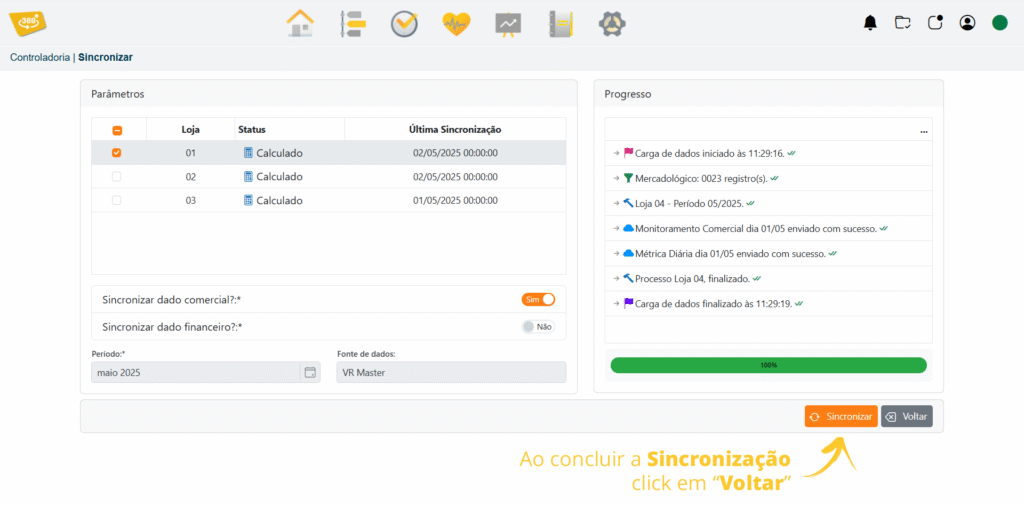The image size is (1024, 505).
Task: Click the Parâmetros panel title
Action: point(118,94)
